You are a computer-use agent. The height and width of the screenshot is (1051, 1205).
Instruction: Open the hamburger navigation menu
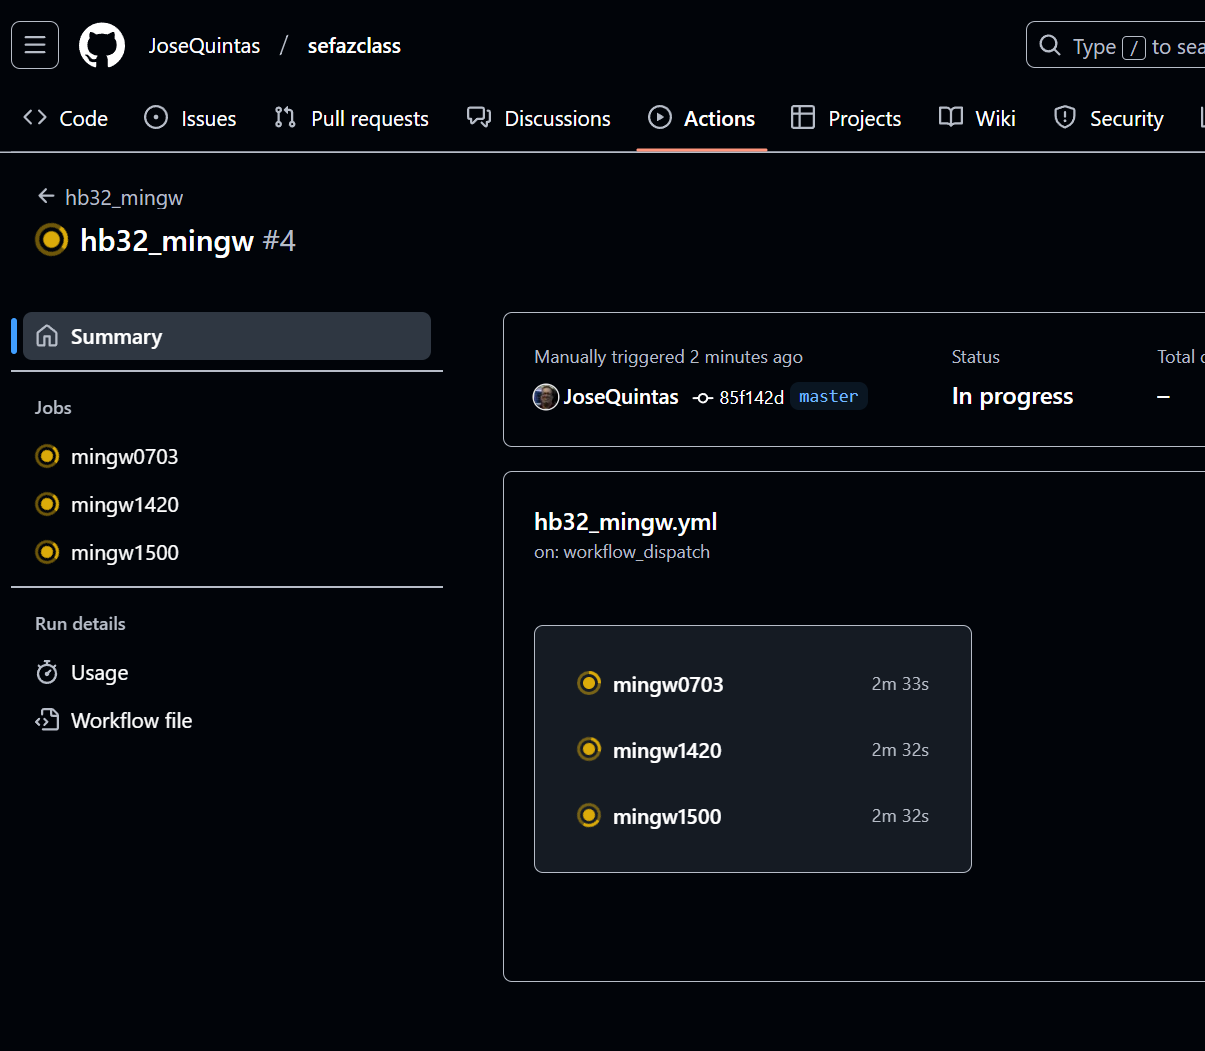35,45
